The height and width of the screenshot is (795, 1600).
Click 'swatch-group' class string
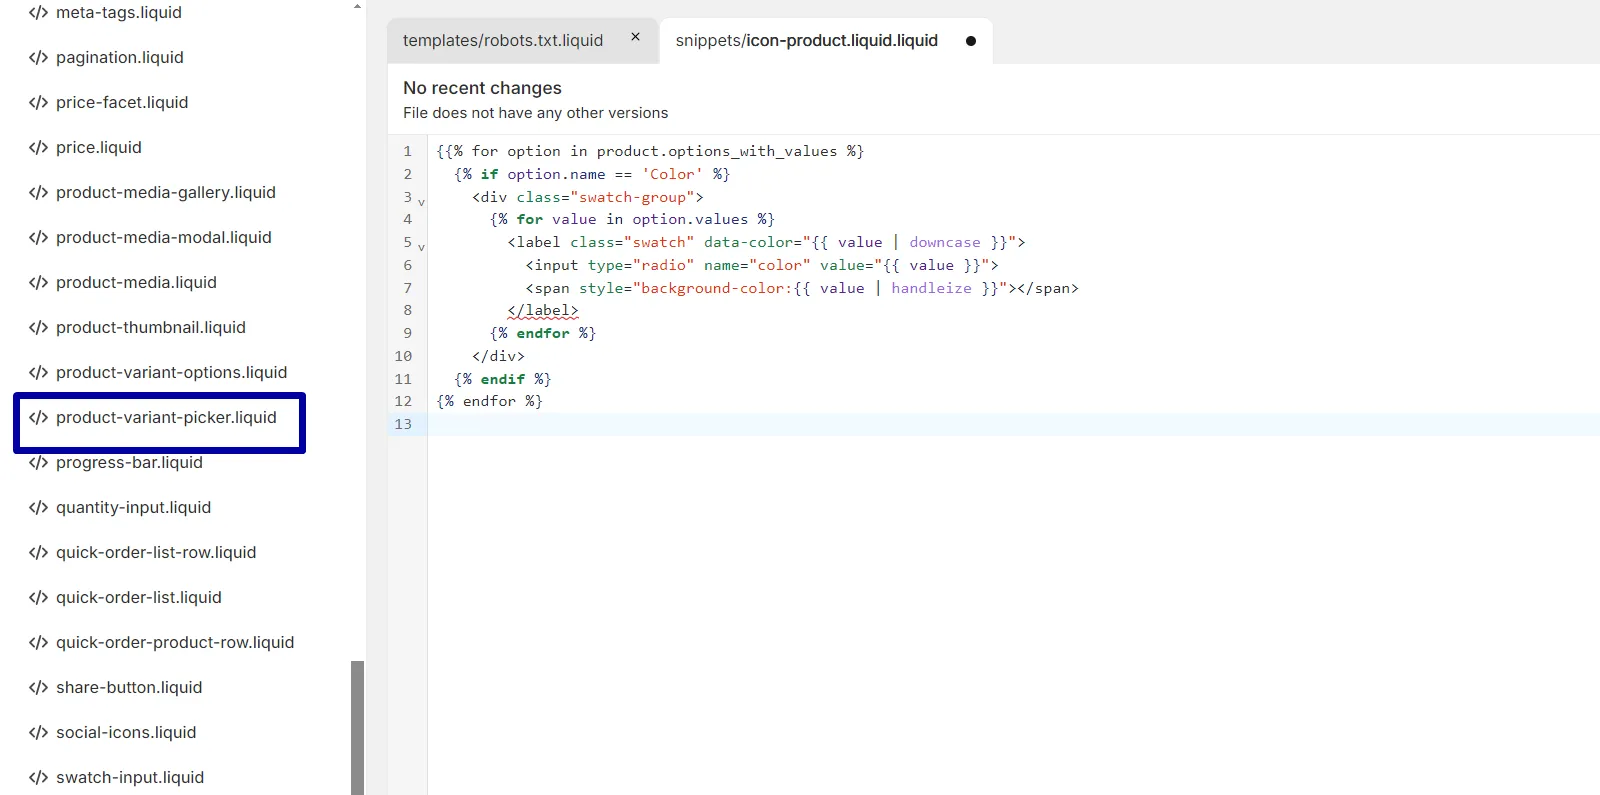632,197
